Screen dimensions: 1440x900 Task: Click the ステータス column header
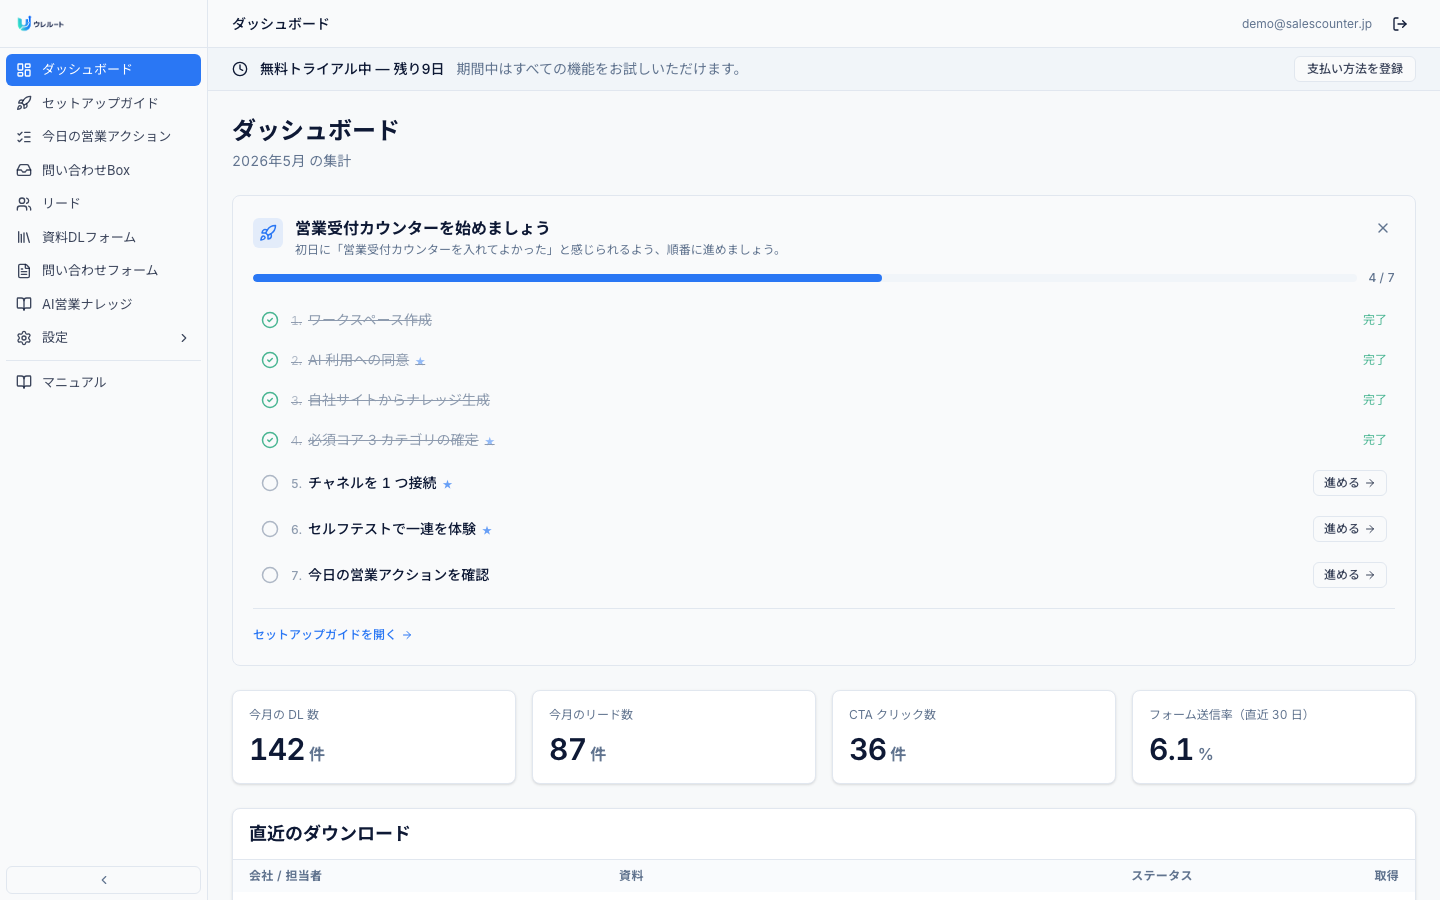point(1162,876)
